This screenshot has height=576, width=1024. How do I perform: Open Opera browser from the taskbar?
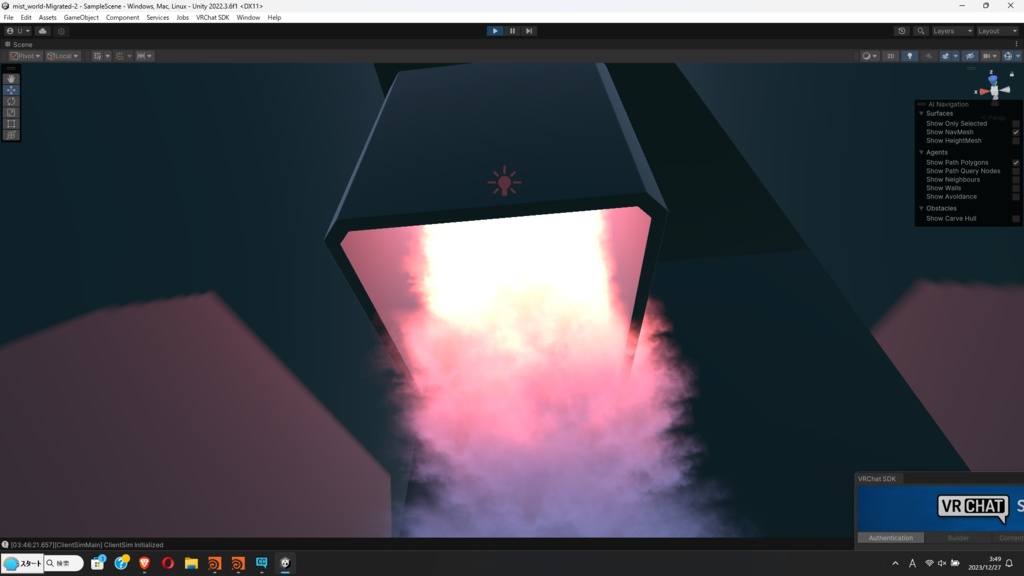coord(168,563)
